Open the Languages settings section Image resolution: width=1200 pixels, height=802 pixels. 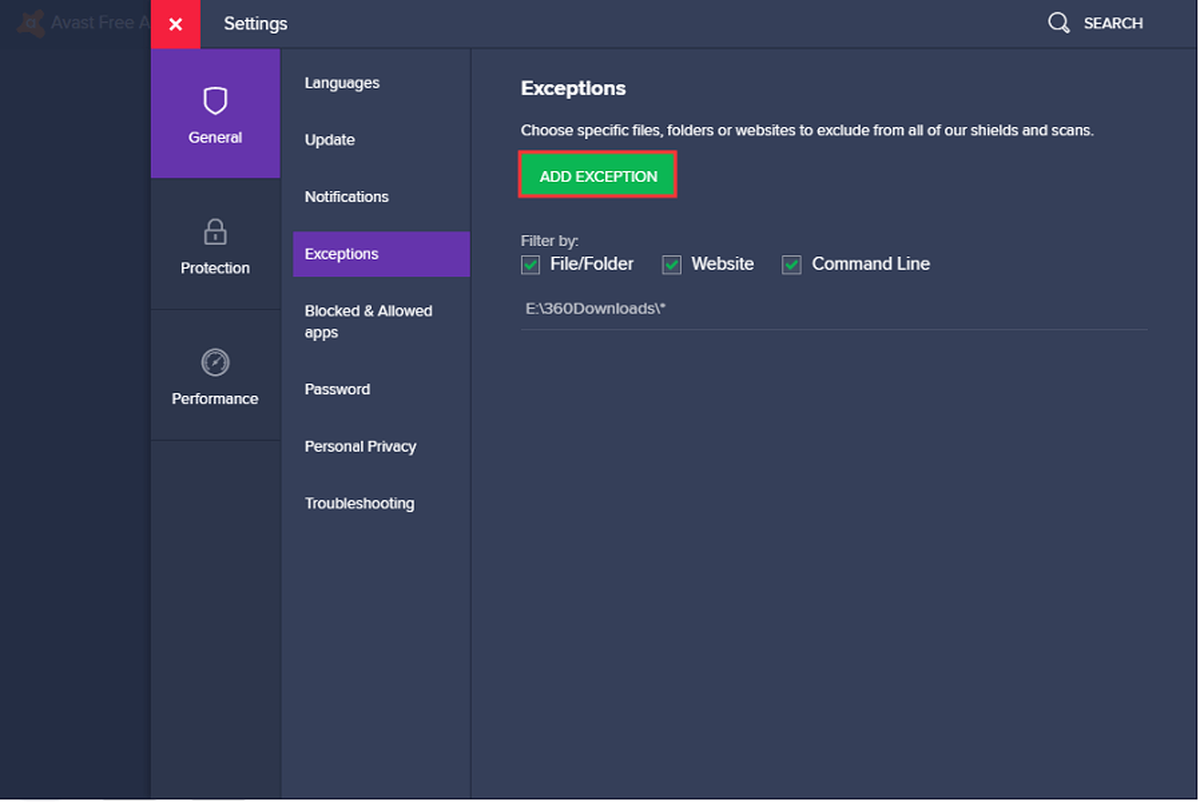pyautogui.click(x=342, y=83)
